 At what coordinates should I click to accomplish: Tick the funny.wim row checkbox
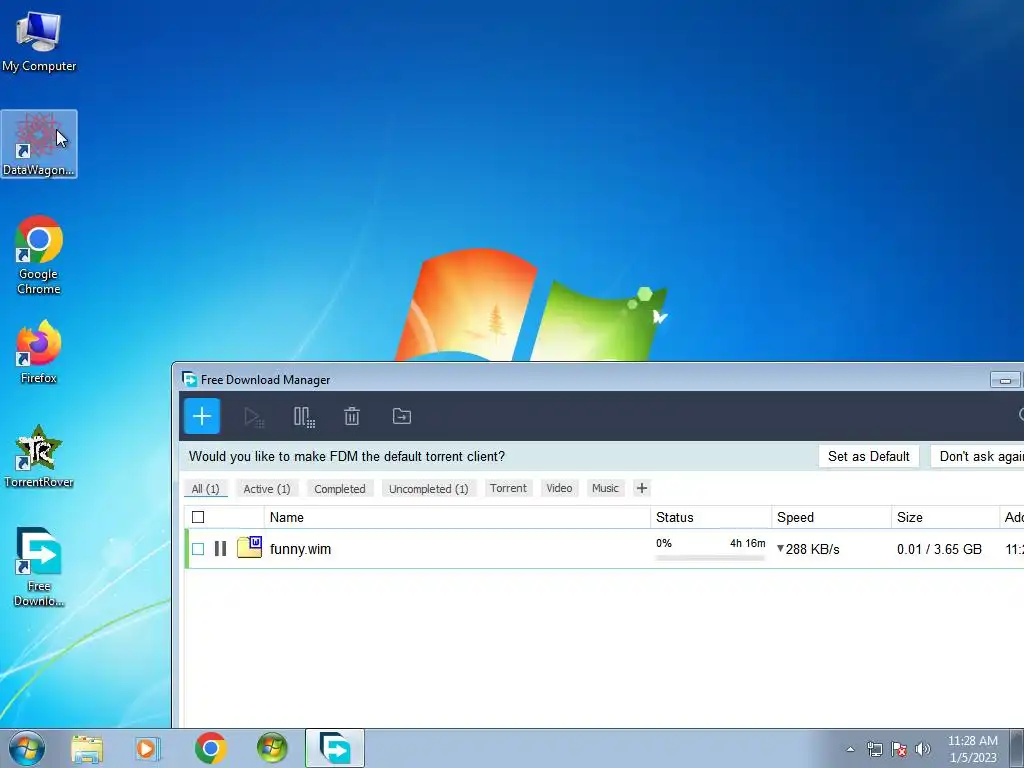pyautogui.click(x=198, y=549)
